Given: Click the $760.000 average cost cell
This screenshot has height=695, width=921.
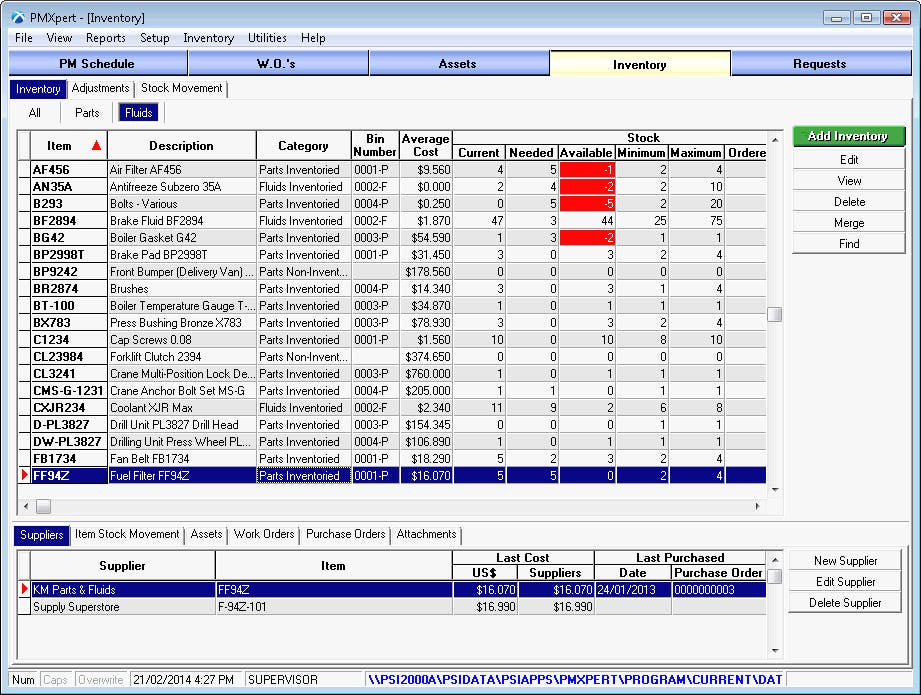Looking at the screenshot, I should [426, 374].
